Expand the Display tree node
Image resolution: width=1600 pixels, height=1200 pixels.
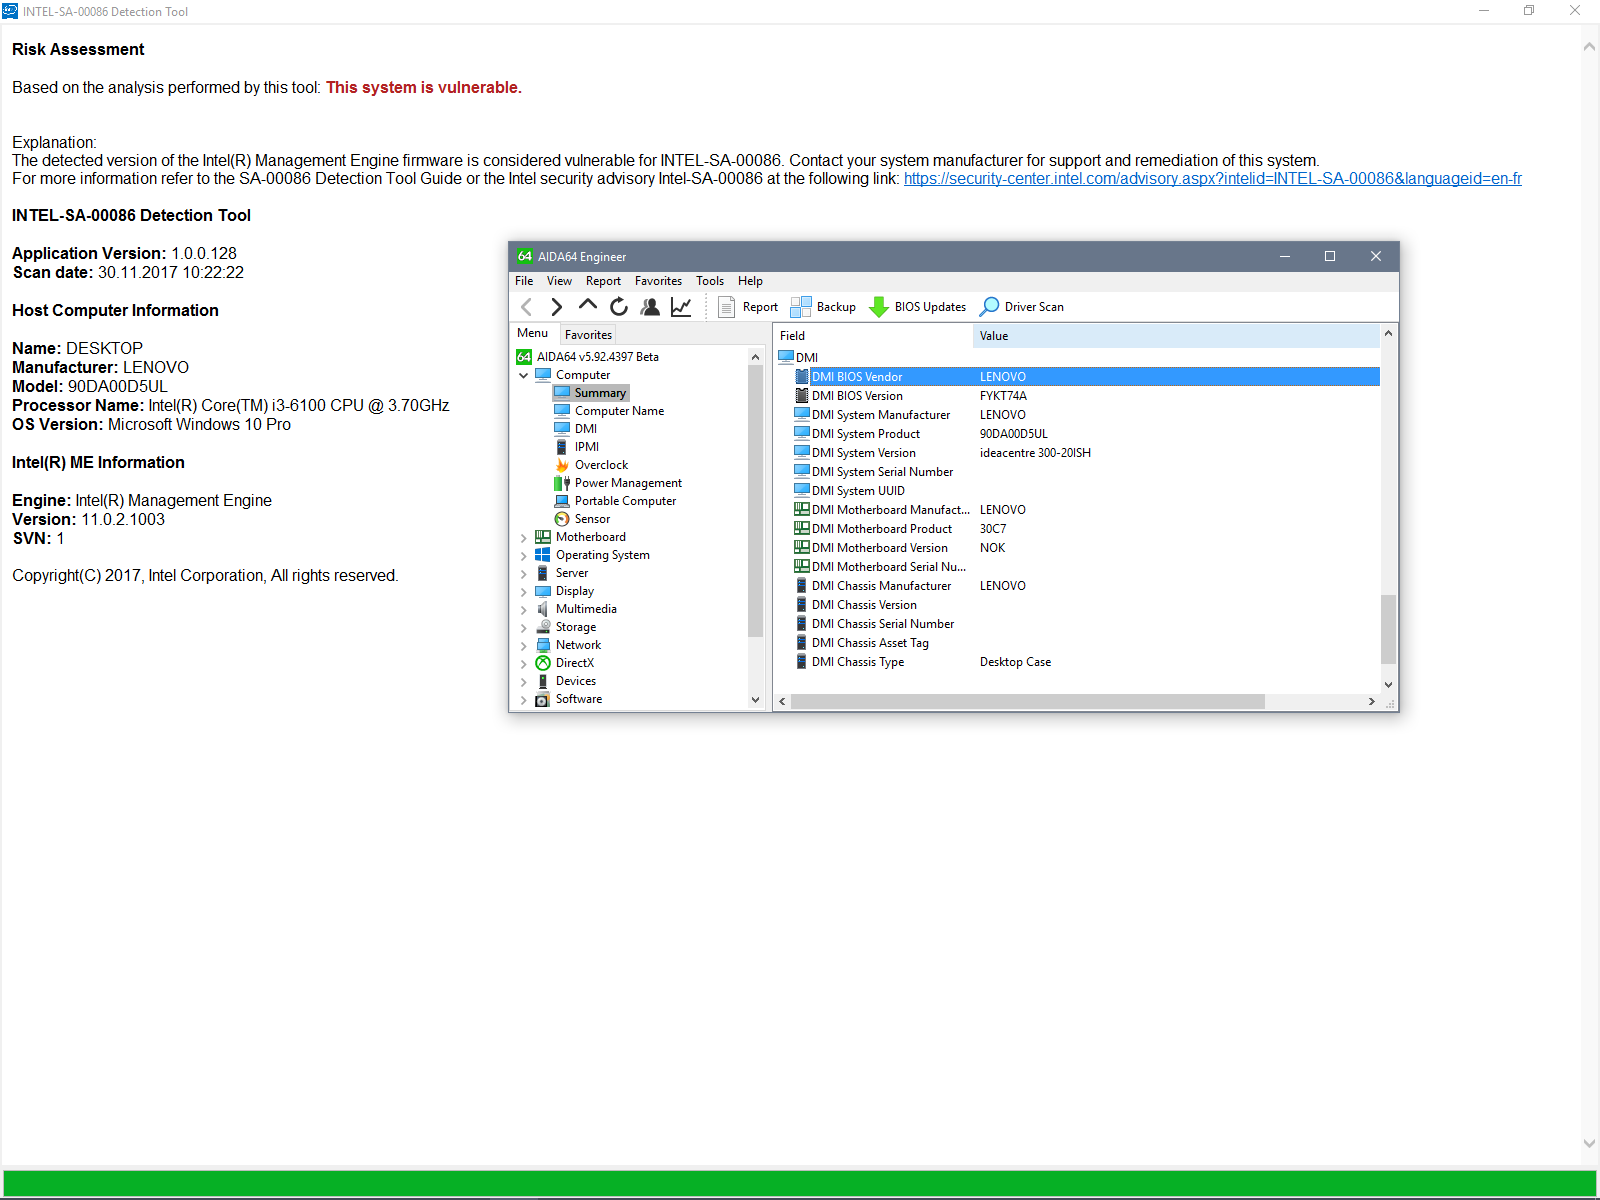(x=523, y=592)
